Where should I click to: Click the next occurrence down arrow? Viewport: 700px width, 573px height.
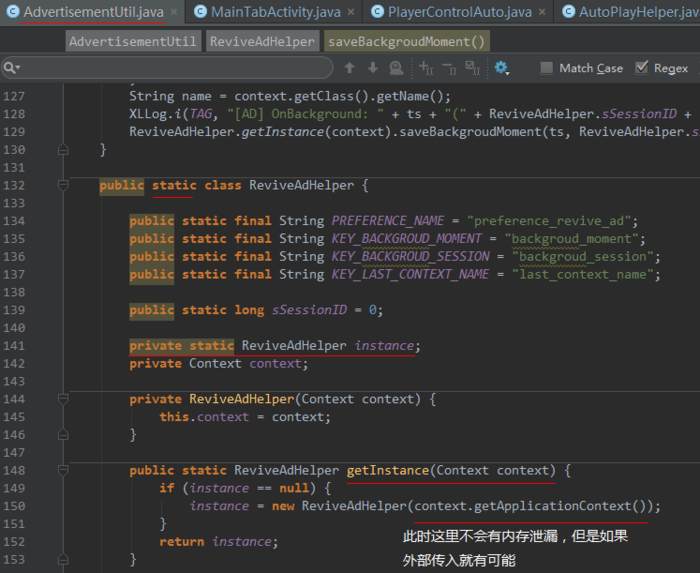point(373,68)
